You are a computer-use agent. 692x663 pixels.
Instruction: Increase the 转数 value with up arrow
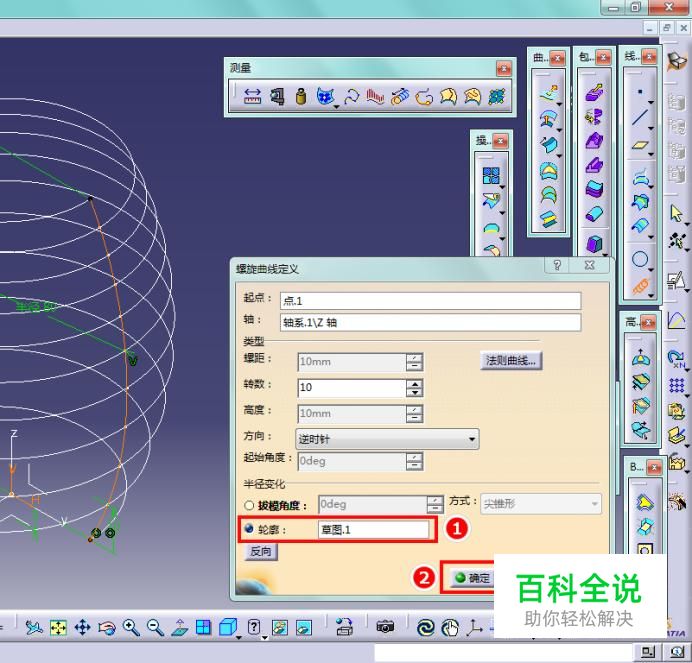click(414, 383)
